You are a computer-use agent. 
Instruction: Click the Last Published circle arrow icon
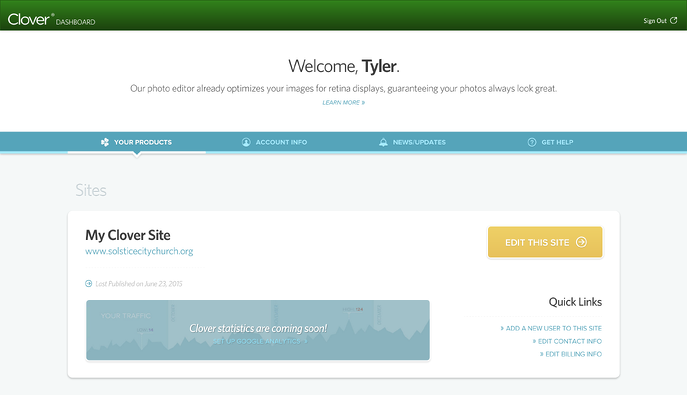(x=89, y=284)
